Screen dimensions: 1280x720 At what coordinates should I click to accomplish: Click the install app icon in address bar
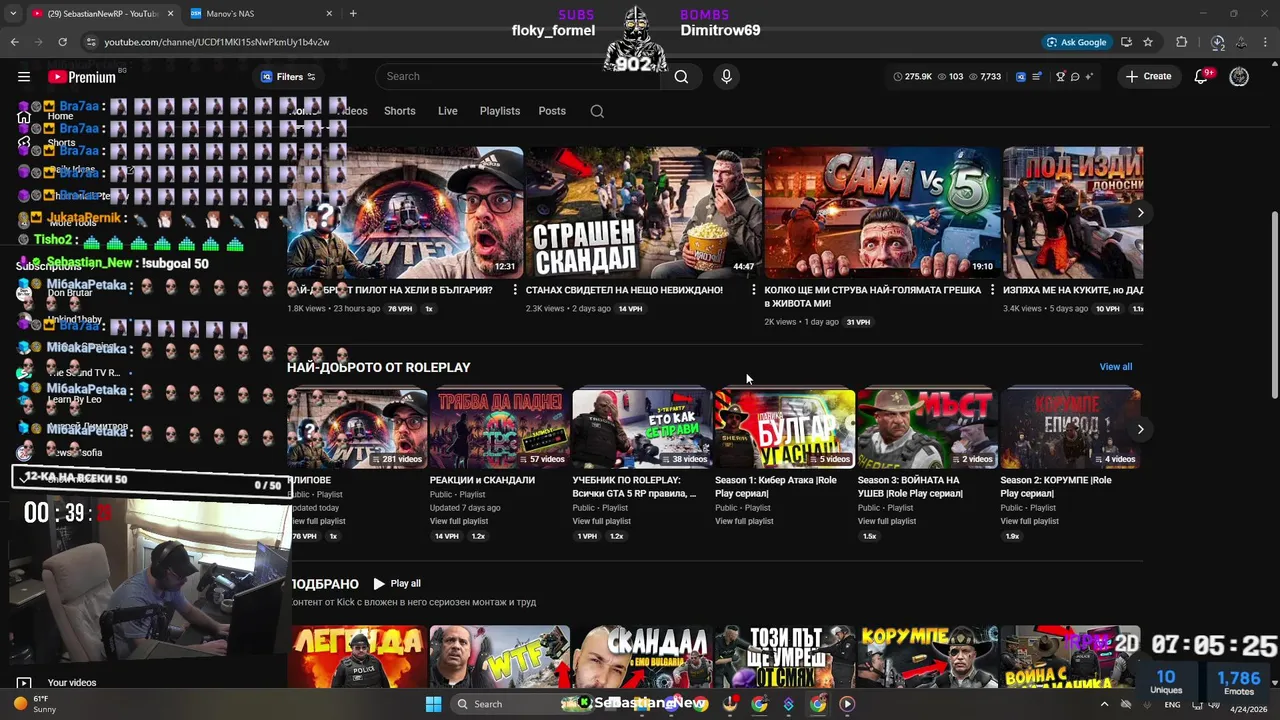1126,42
